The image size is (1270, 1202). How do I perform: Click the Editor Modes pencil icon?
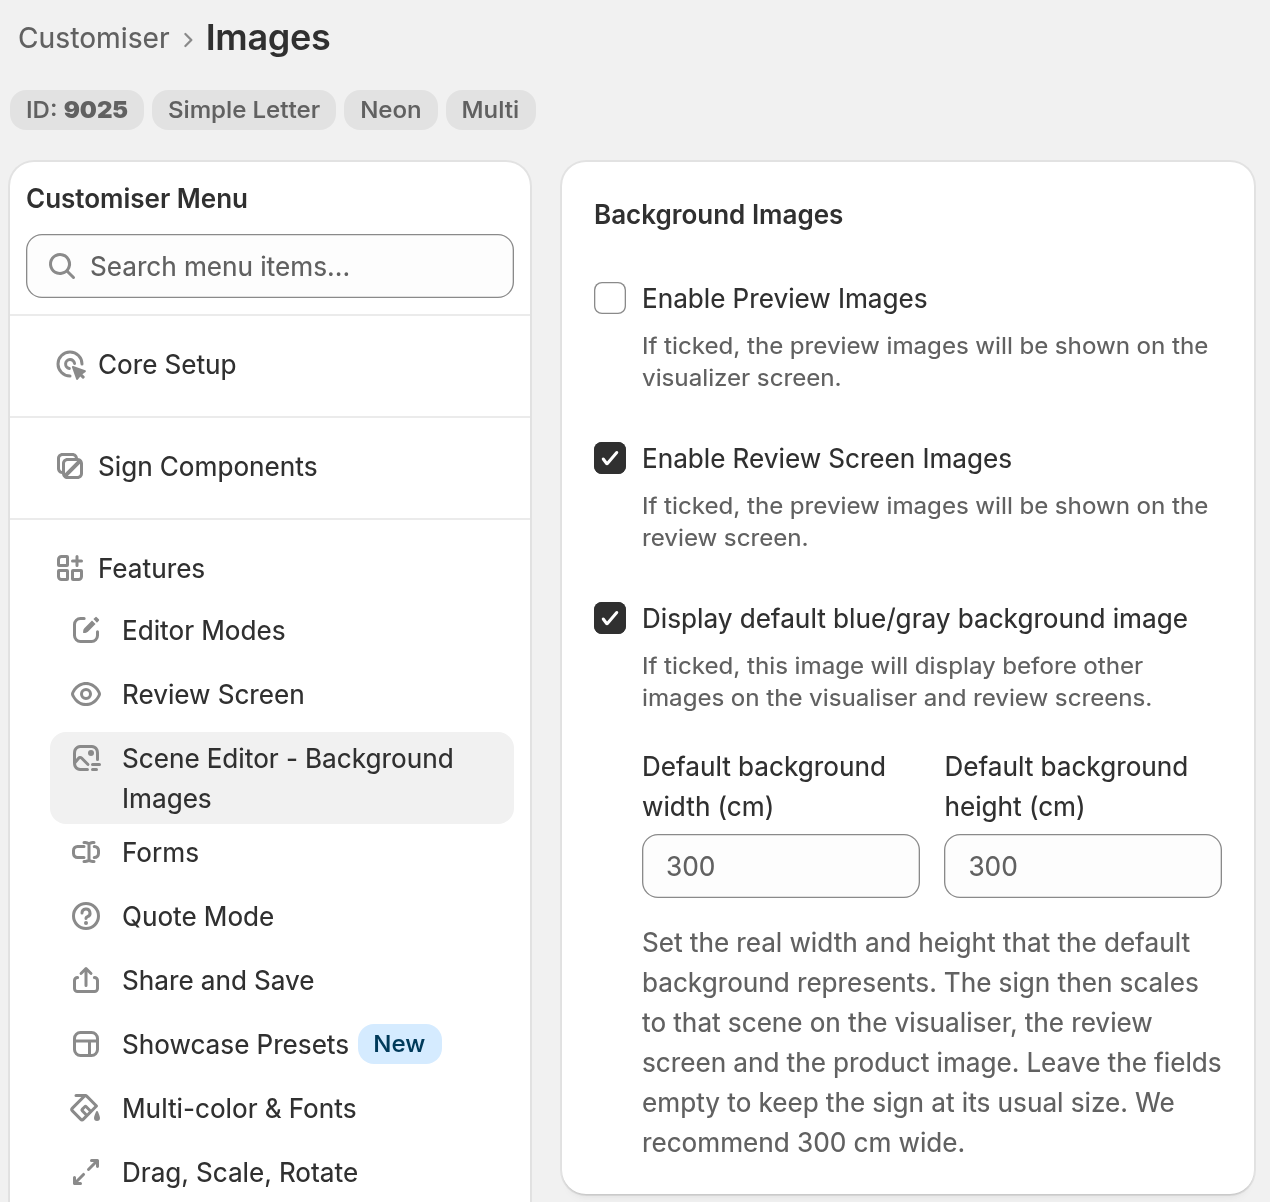pyautogui.click(x=86, y=630)
